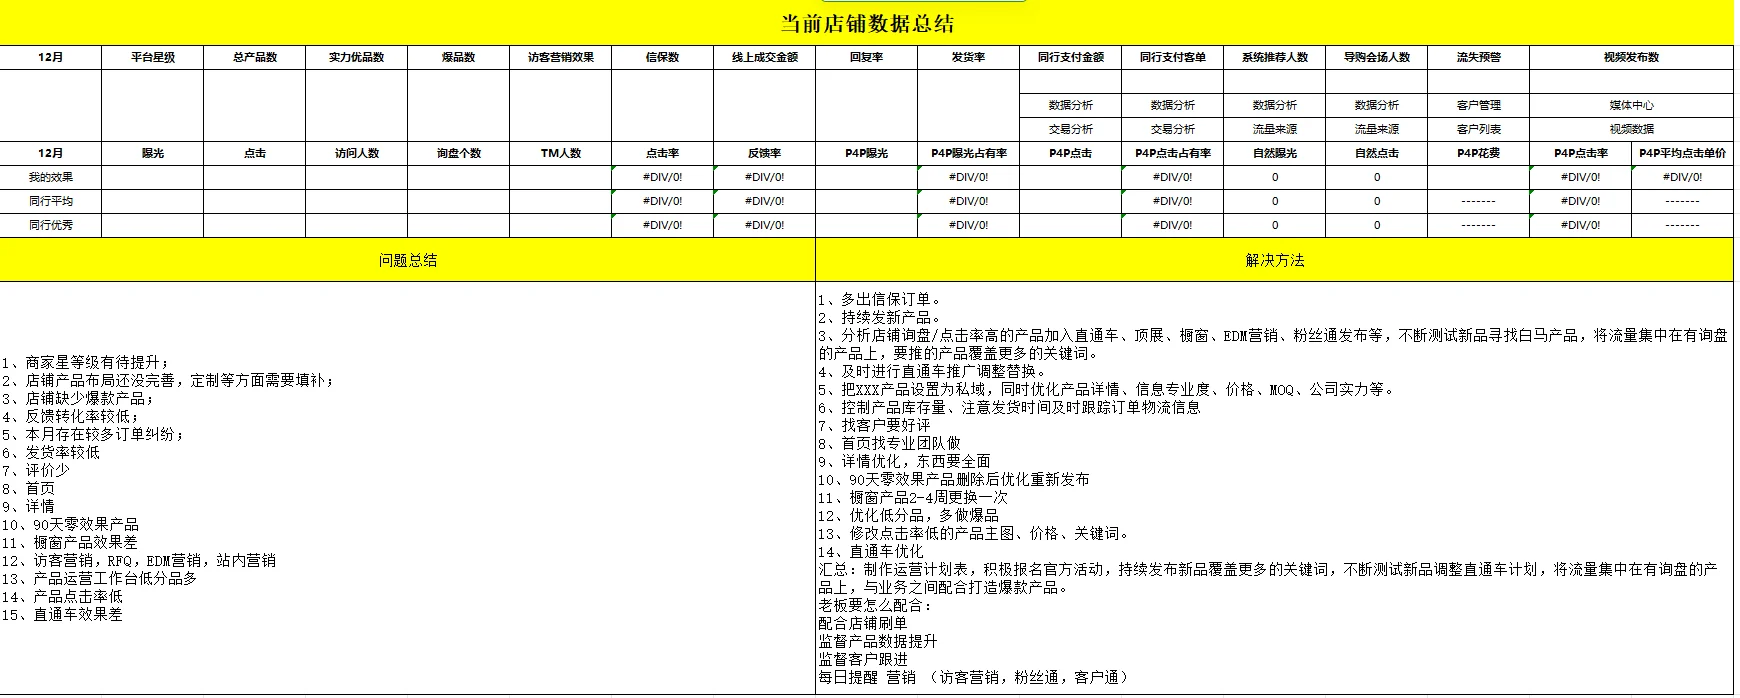Select the 反馈率 column header

(x=765, y=153)
